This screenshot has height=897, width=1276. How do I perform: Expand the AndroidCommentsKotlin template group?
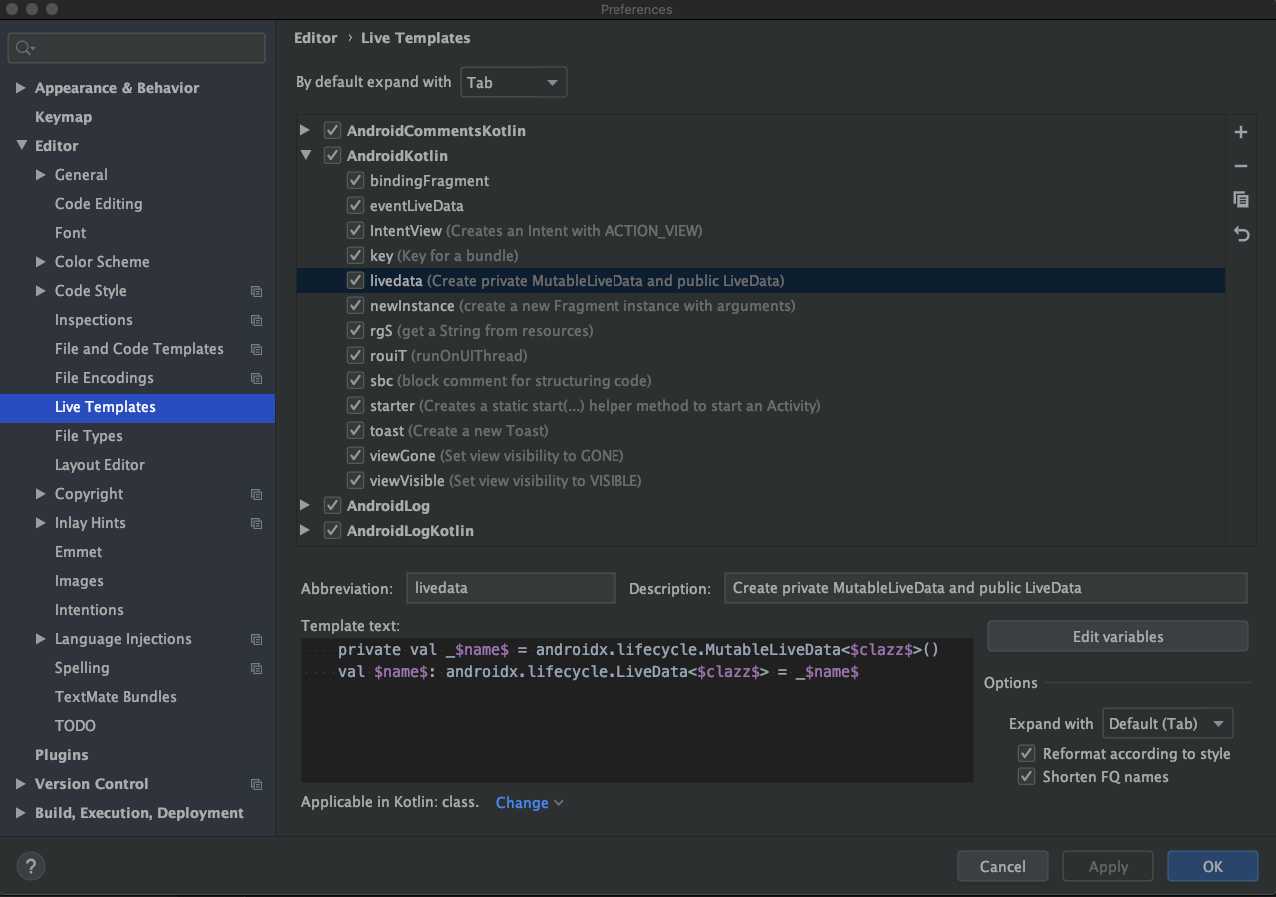pos(305,131)
